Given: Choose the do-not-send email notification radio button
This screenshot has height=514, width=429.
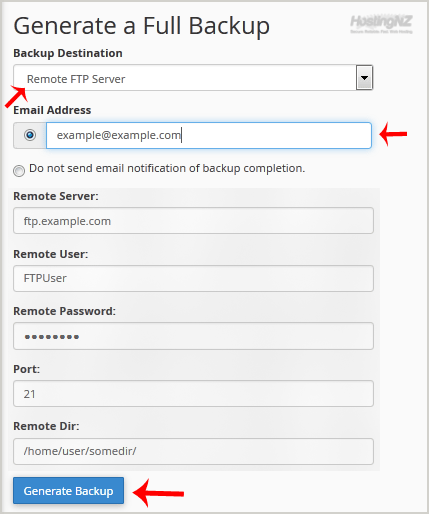Looking at the screenshot, I should pyautogui.click(x=19, y=171).
